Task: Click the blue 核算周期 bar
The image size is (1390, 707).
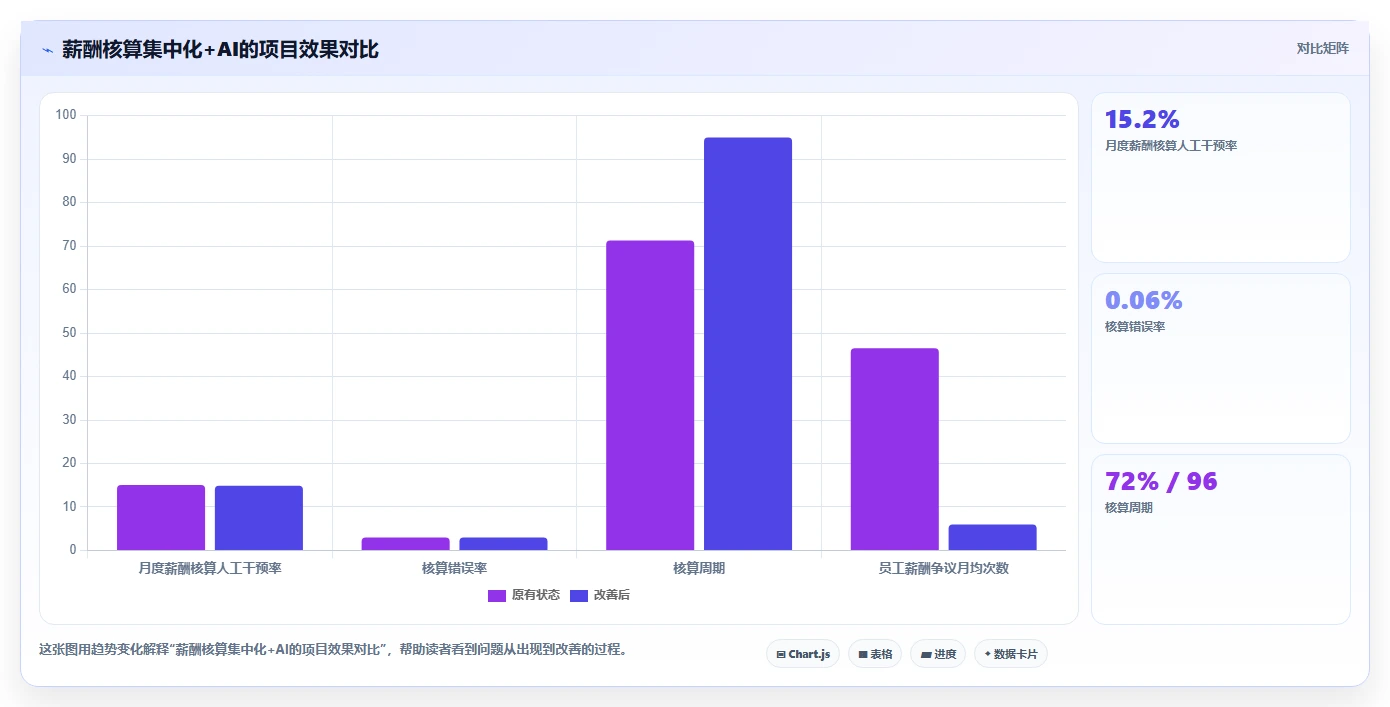Action: click(748, 344)
